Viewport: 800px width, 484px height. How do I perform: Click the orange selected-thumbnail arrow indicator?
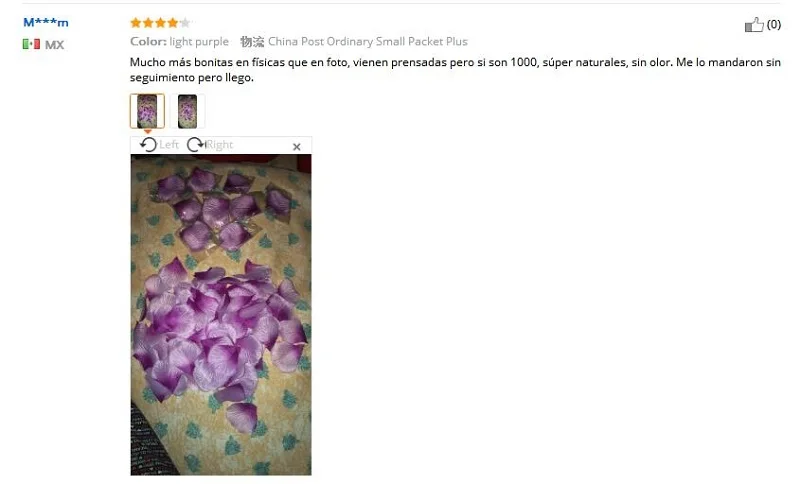coord(147,132)
